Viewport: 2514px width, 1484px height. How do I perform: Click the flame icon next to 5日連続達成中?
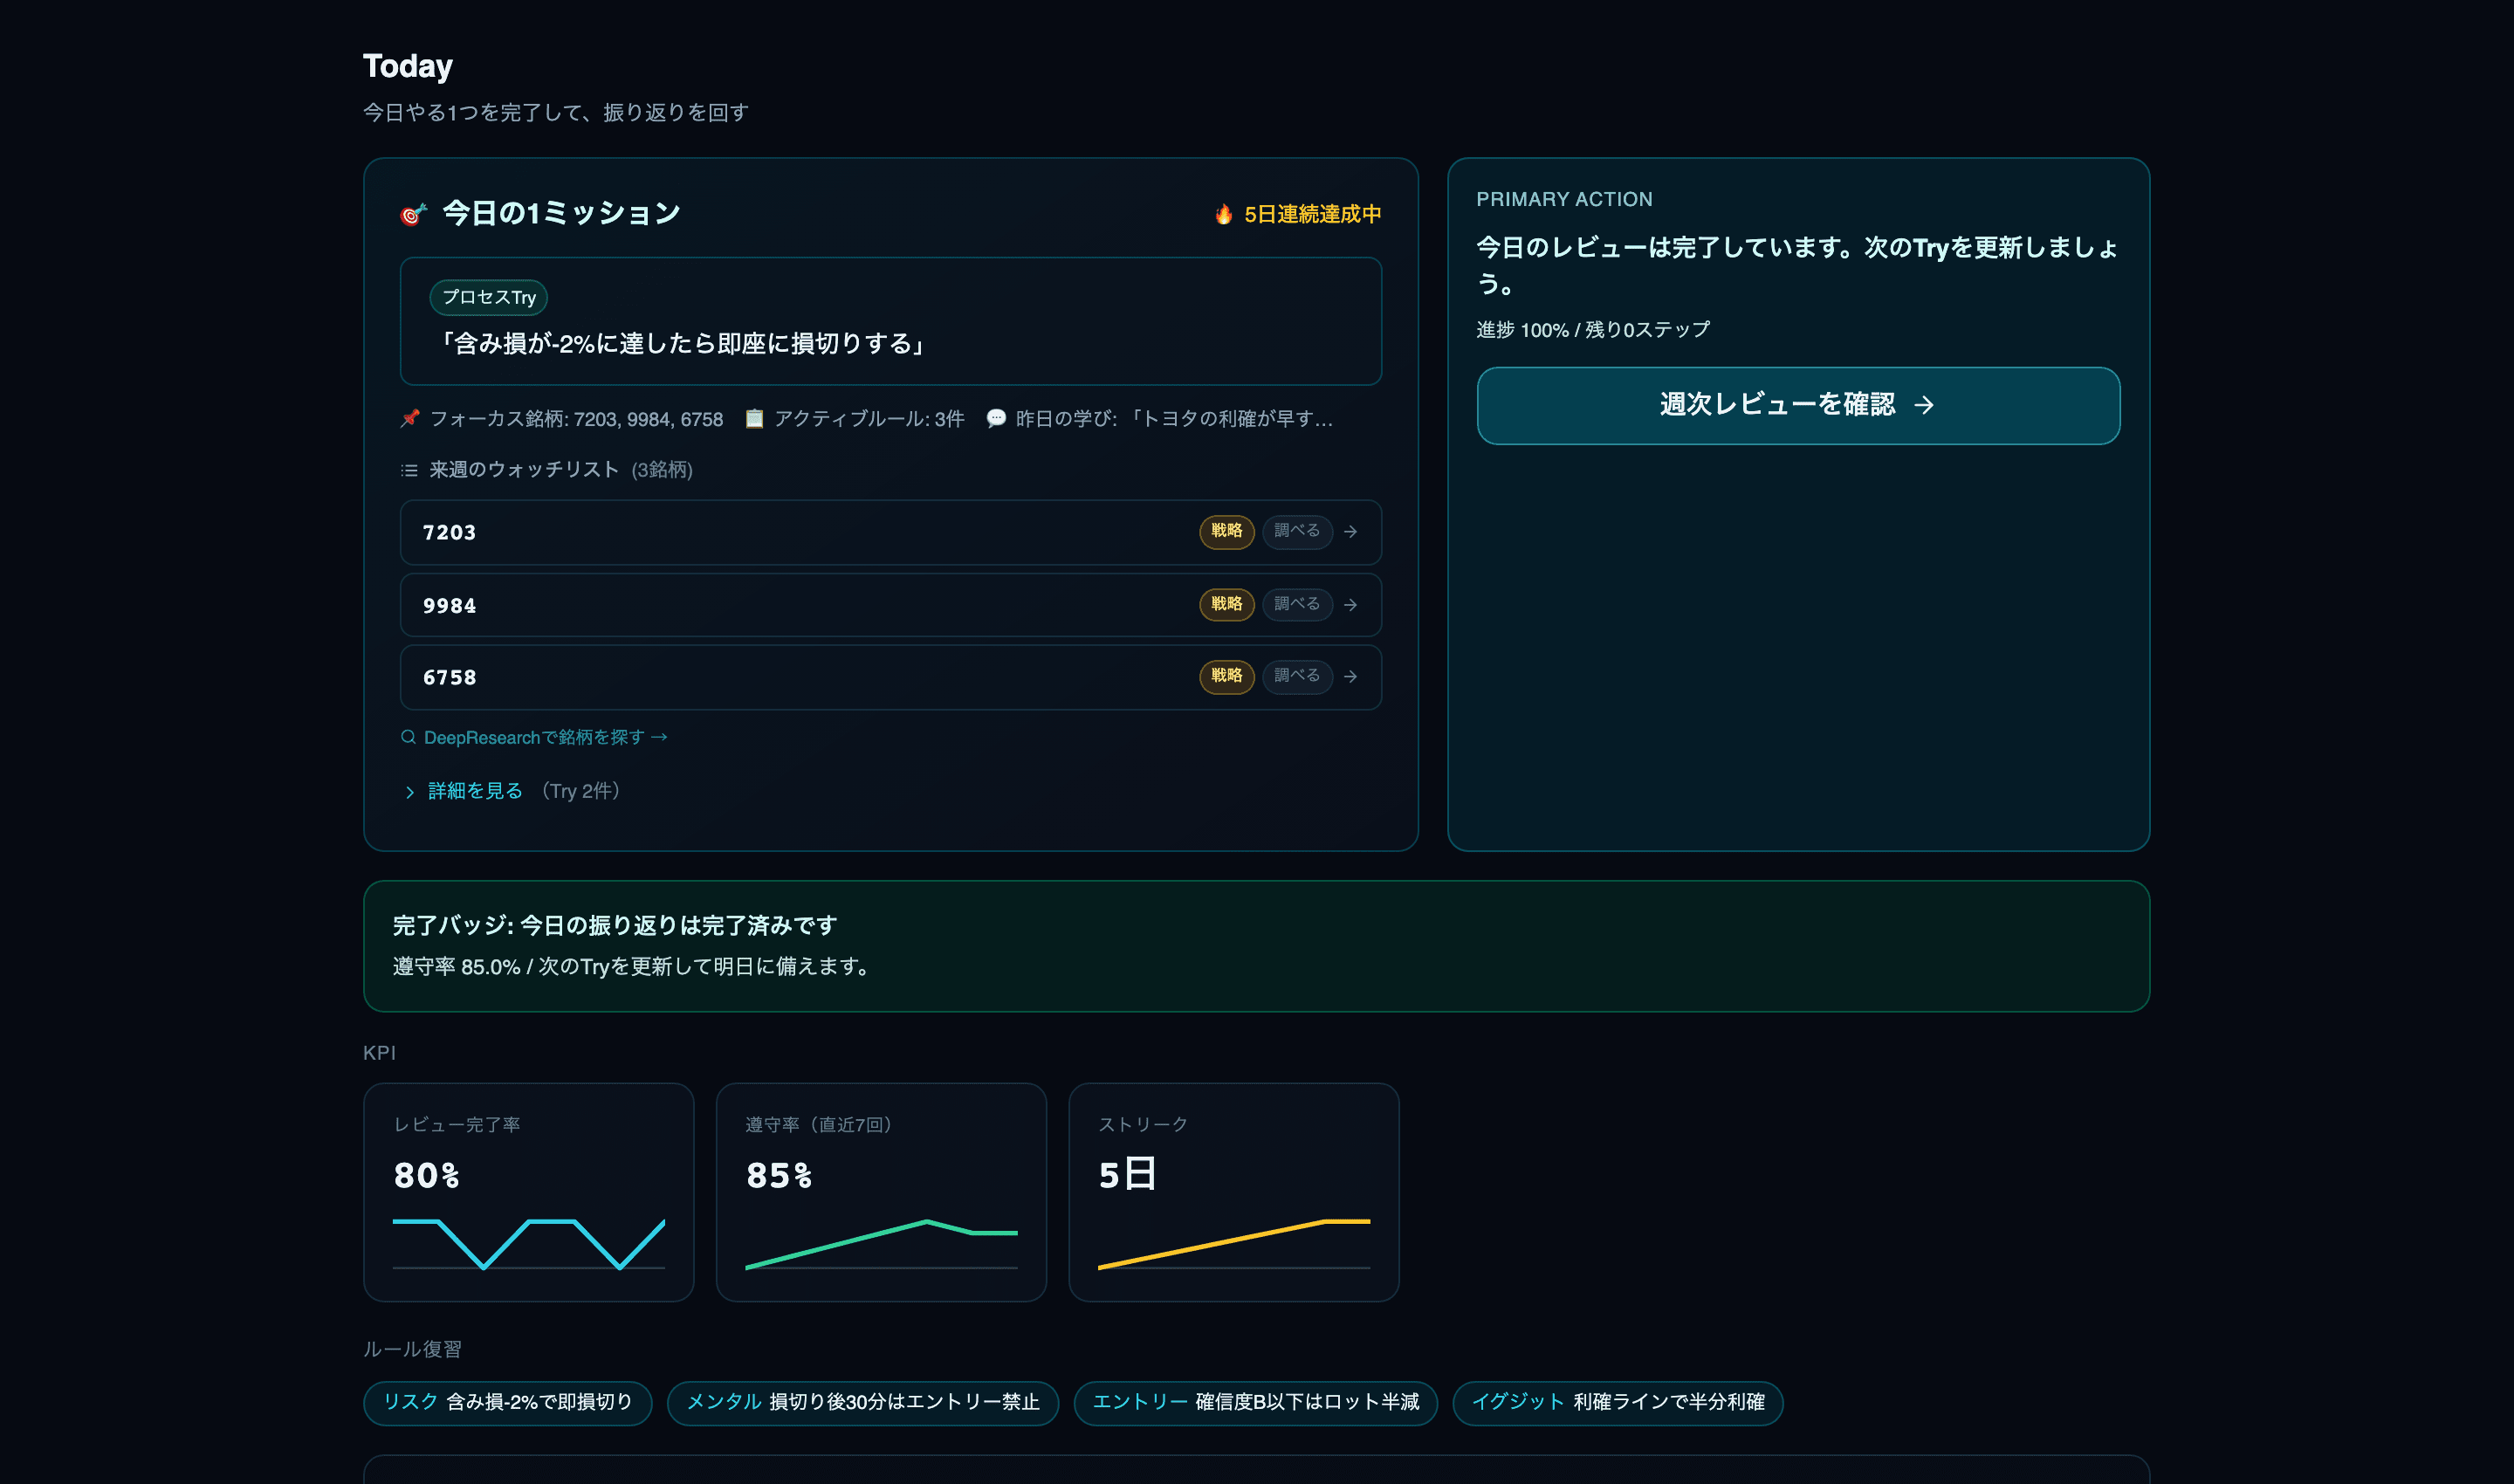(1223, 214)
